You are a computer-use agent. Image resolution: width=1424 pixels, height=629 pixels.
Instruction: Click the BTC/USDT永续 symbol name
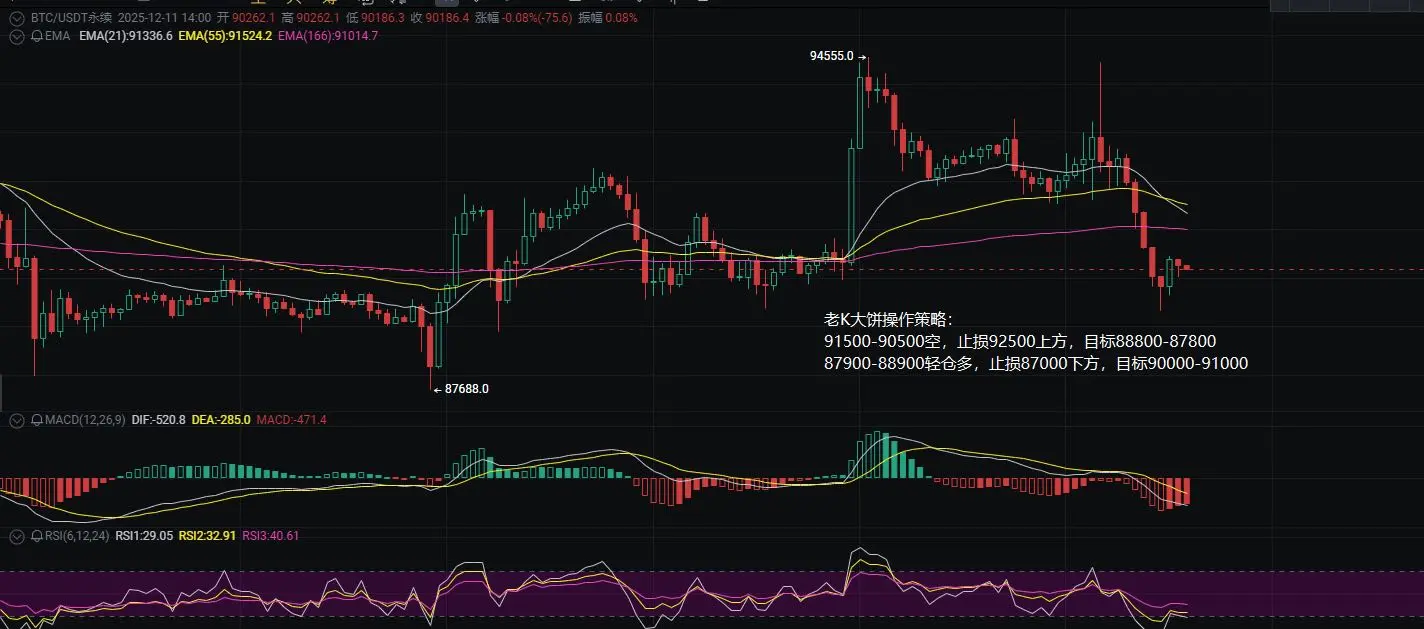tap(71, 18)
